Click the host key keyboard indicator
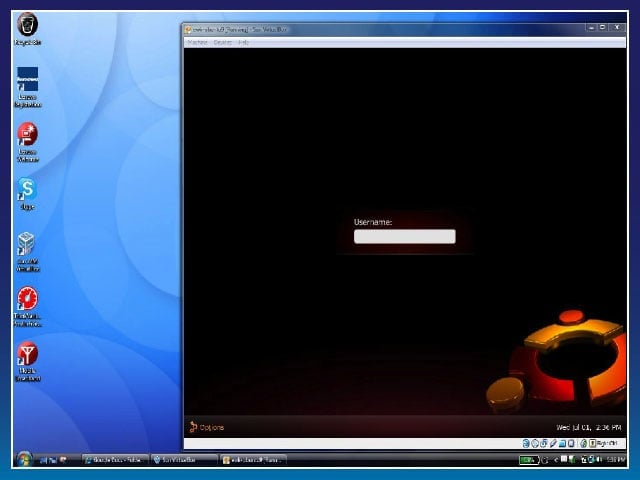 [592, 443]
